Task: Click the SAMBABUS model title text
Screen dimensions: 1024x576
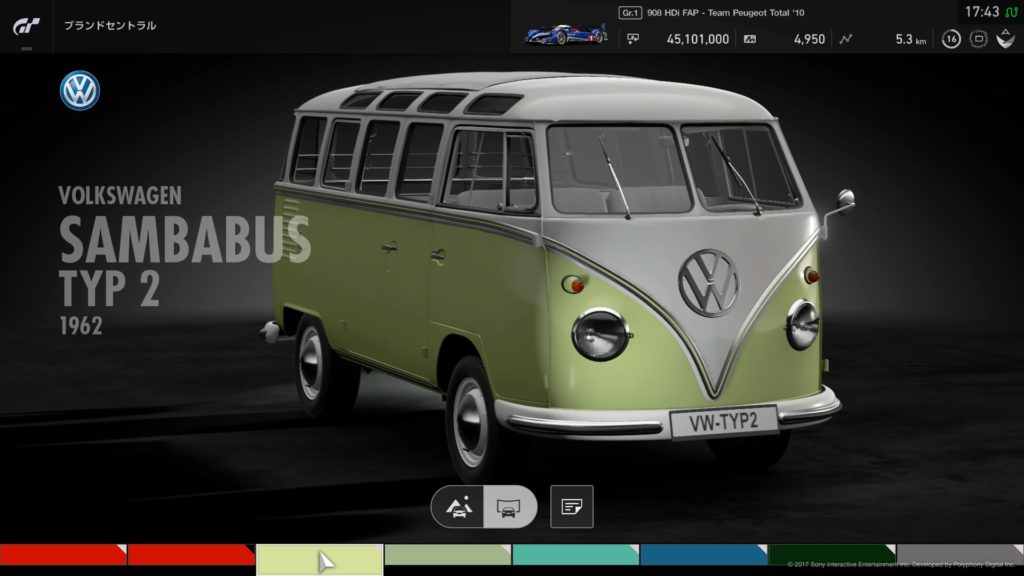Action: 185,240
